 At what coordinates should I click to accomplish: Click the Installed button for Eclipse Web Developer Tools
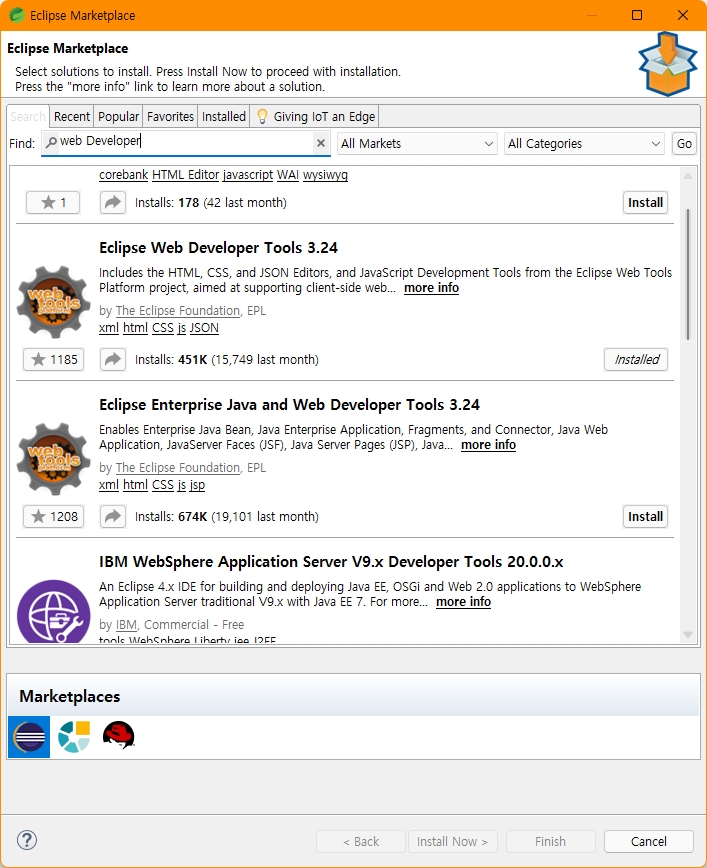(x=636, y=359)
